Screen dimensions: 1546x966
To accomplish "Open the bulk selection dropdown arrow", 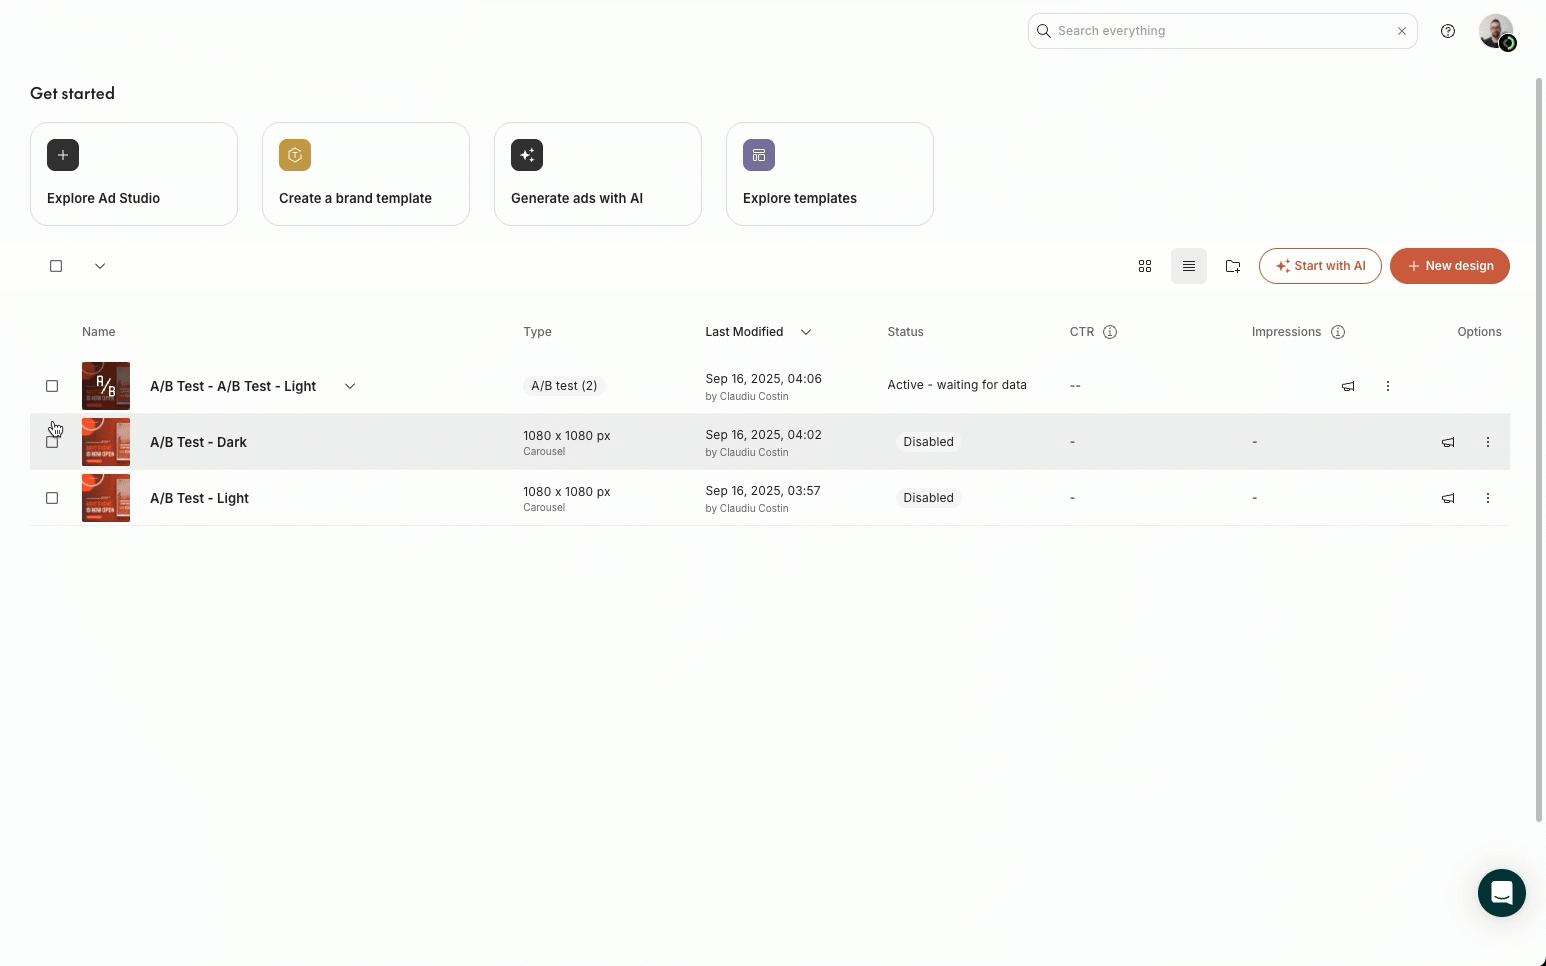I will 100,266.
